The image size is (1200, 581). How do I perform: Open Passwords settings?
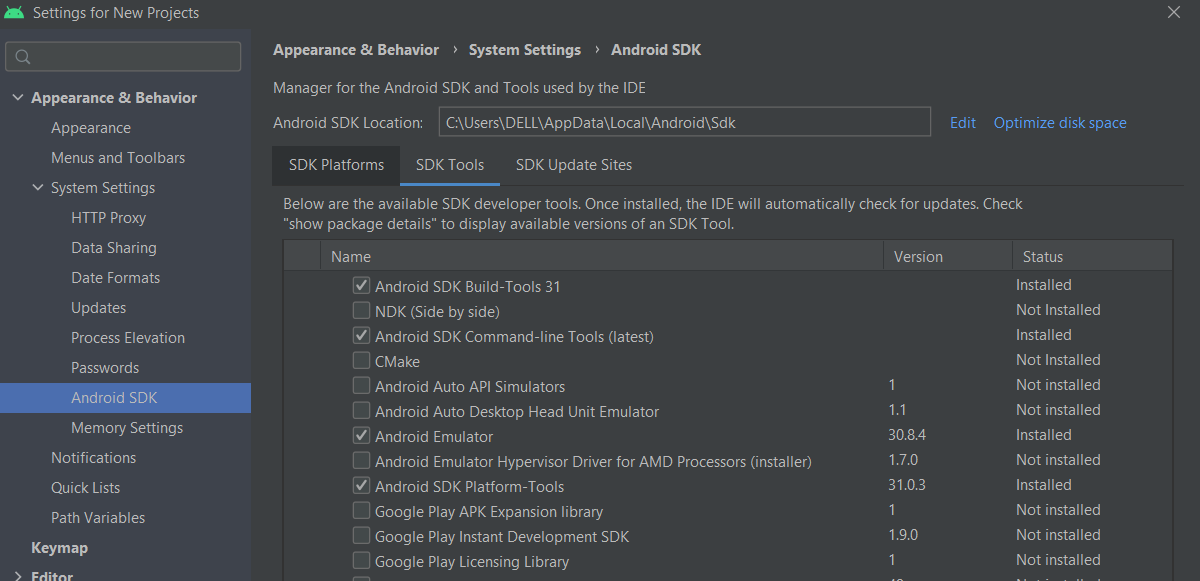[x=105, y=368]
